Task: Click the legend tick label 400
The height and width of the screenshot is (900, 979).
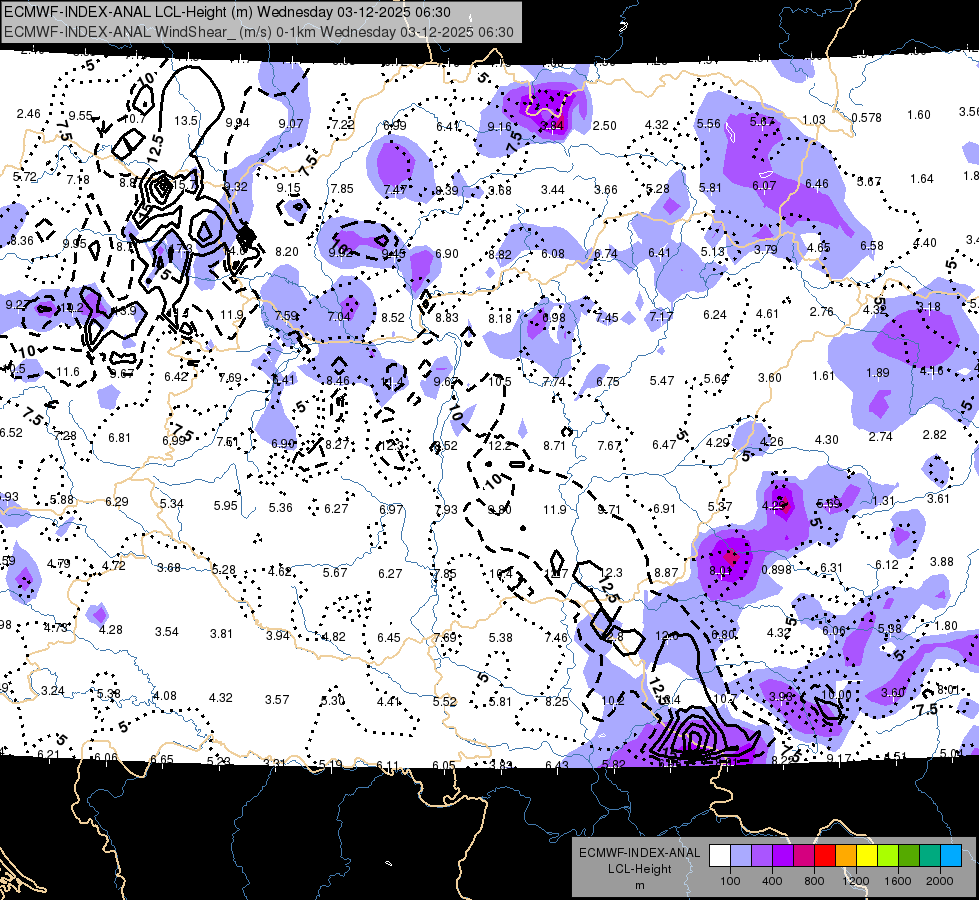Action: coord(772,881)
